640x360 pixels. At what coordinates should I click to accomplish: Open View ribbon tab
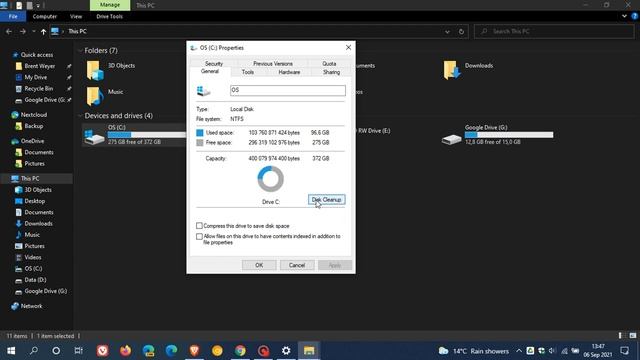[76, 16]
